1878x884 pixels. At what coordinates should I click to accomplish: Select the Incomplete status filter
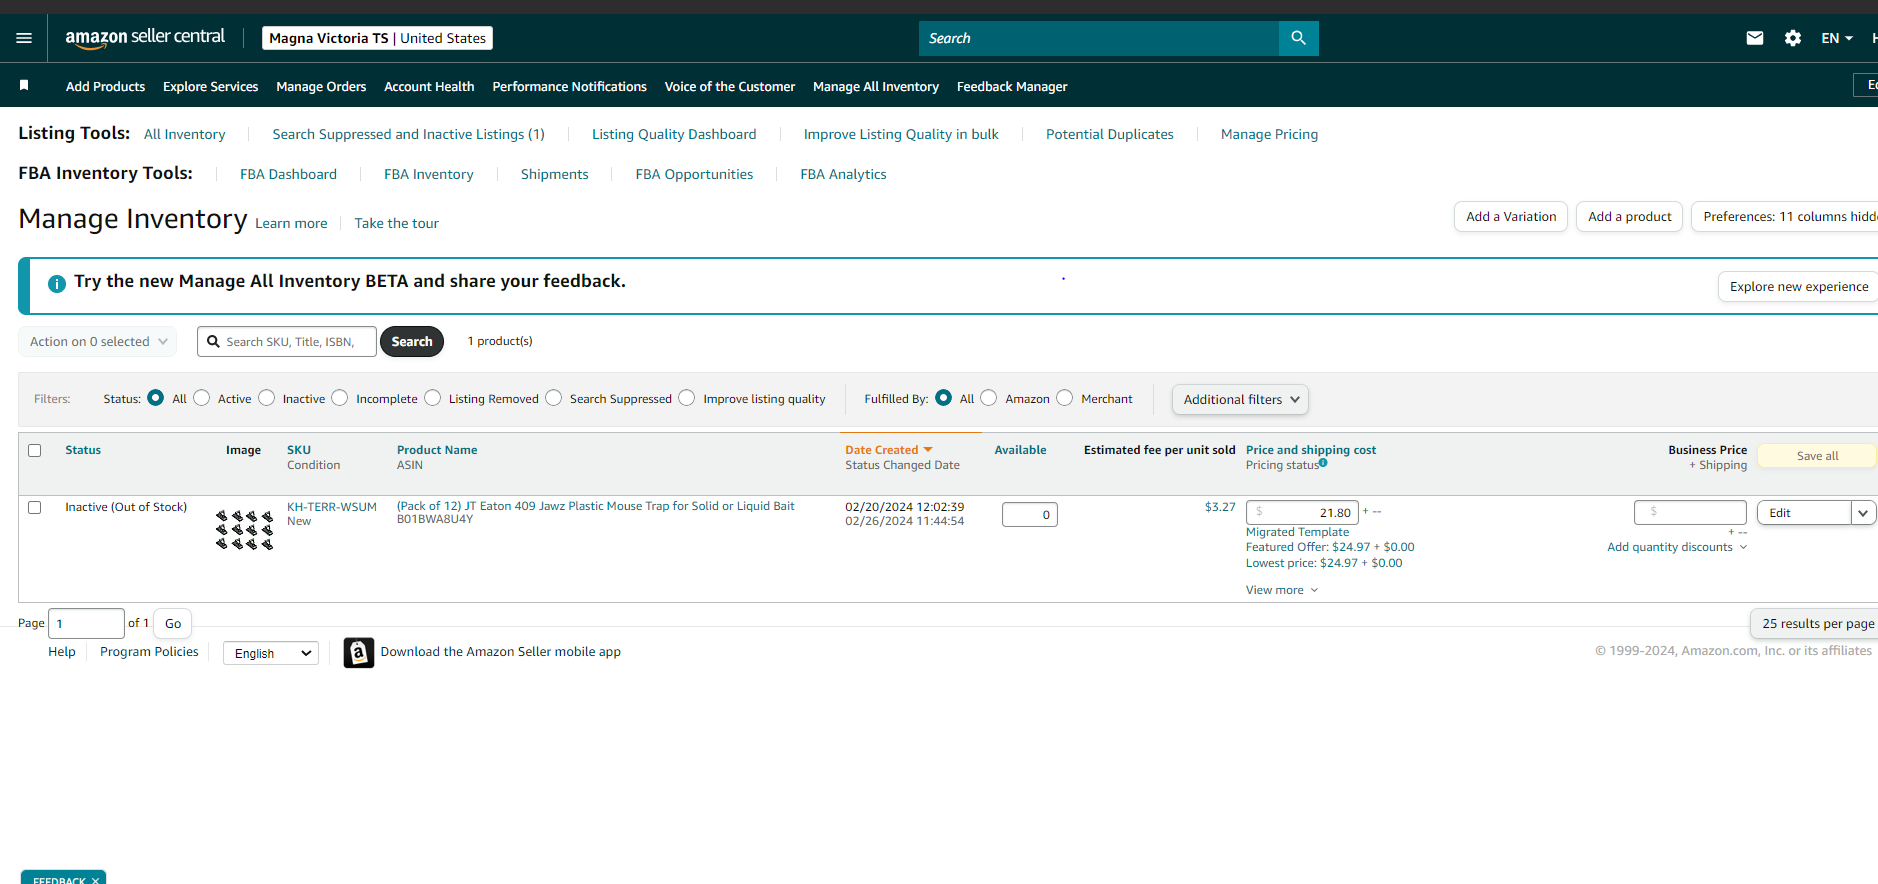(x=340, y=398)
